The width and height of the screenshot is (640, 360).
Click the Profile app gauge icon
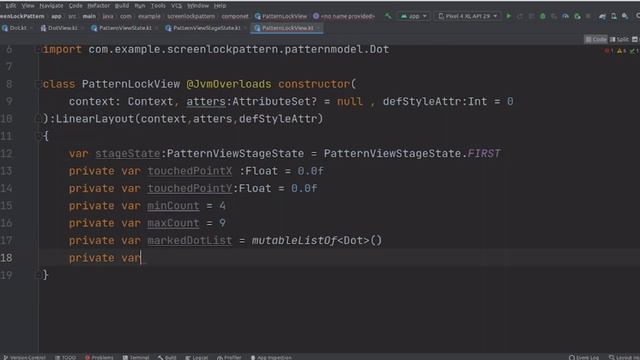[x=565, y=16]
